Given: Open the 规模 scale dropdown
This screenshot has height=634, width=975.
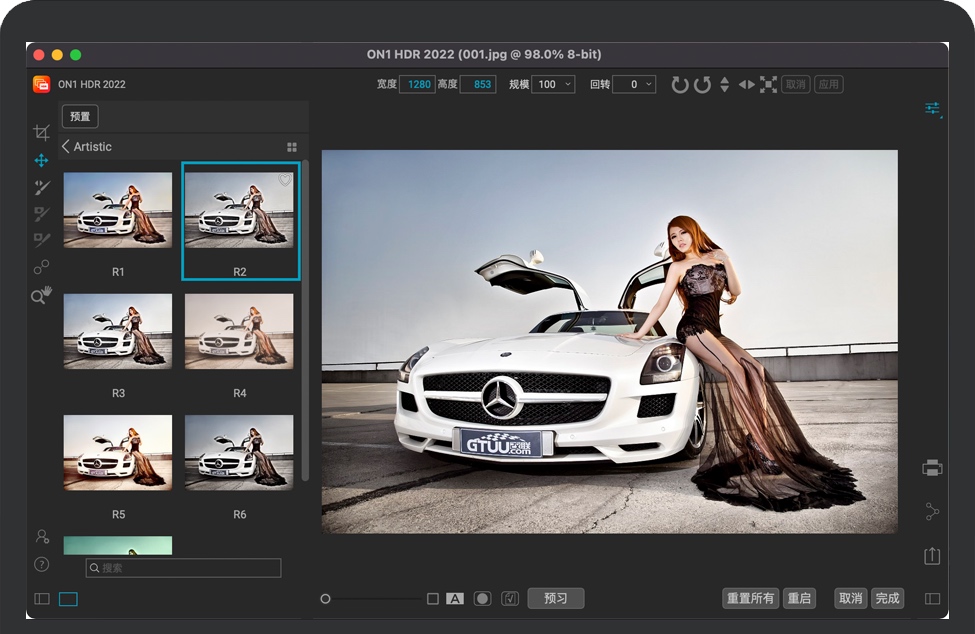Looking at the screenshot, I should 553,85.
